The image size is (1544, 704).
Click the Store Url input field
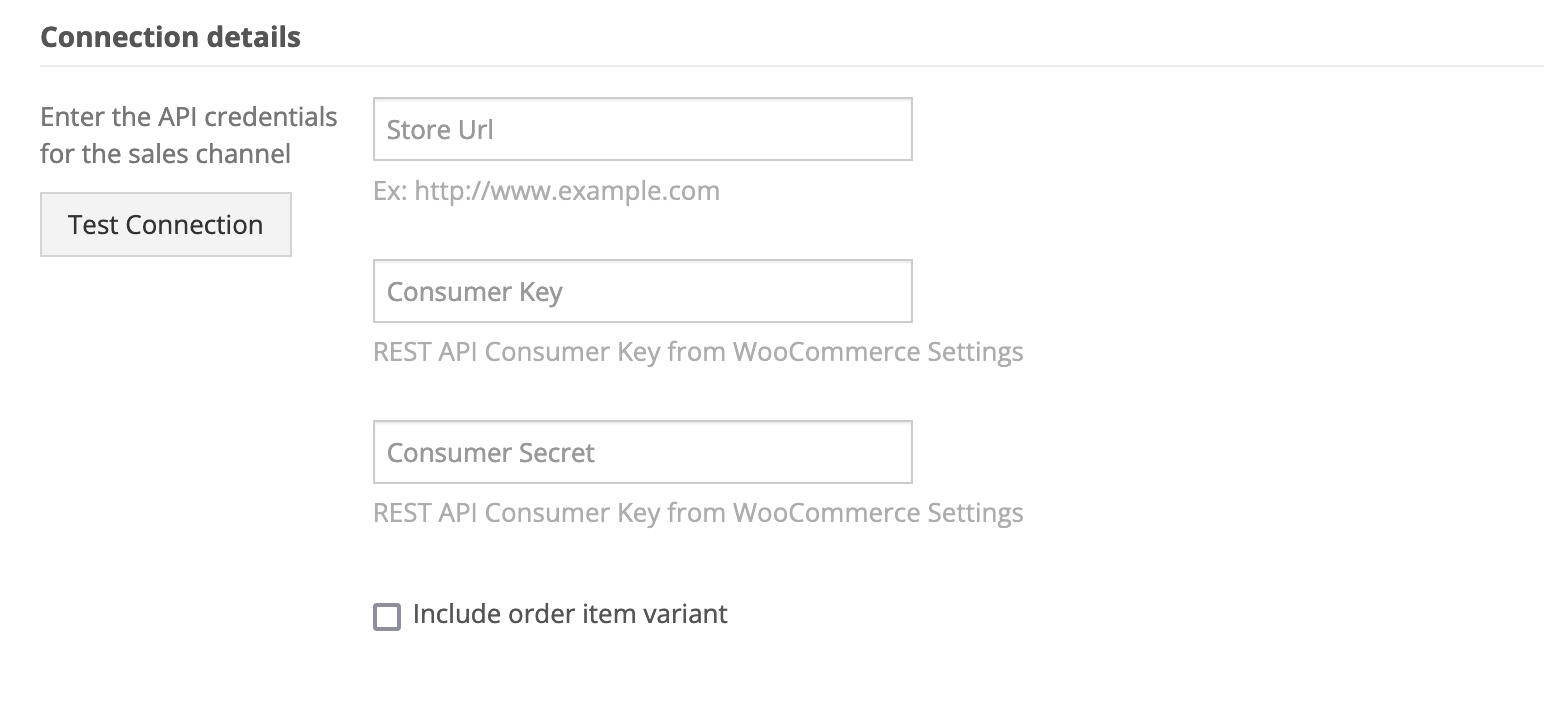tap(642, 129)
